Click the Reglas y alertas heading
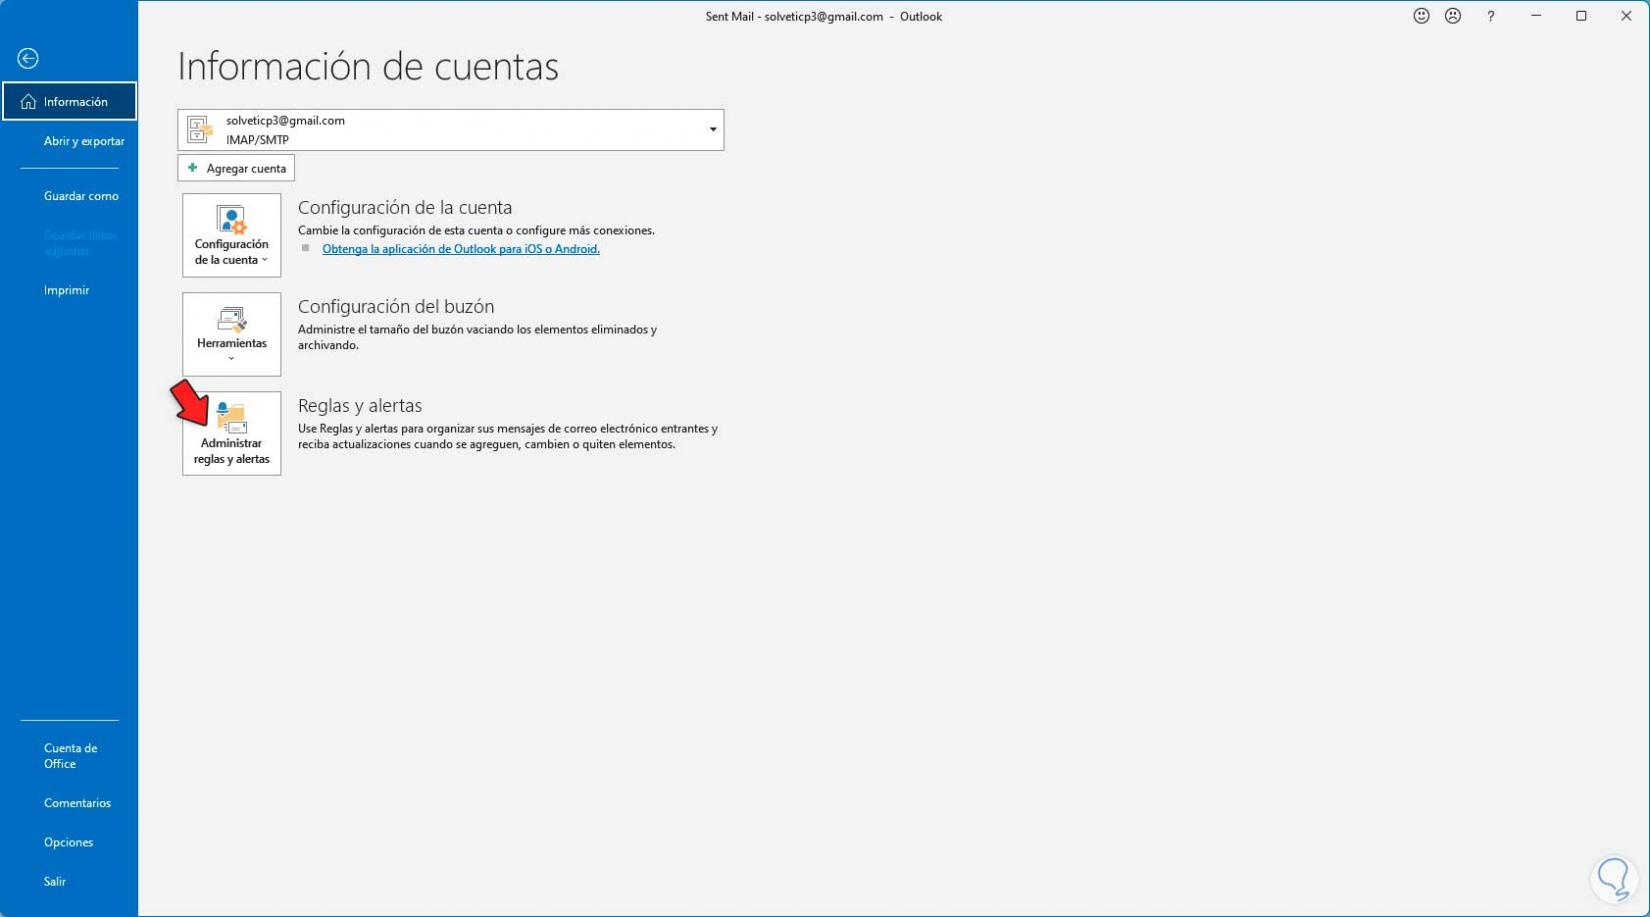The width and height of the screenshot is (1650, 917). point(360,405)
